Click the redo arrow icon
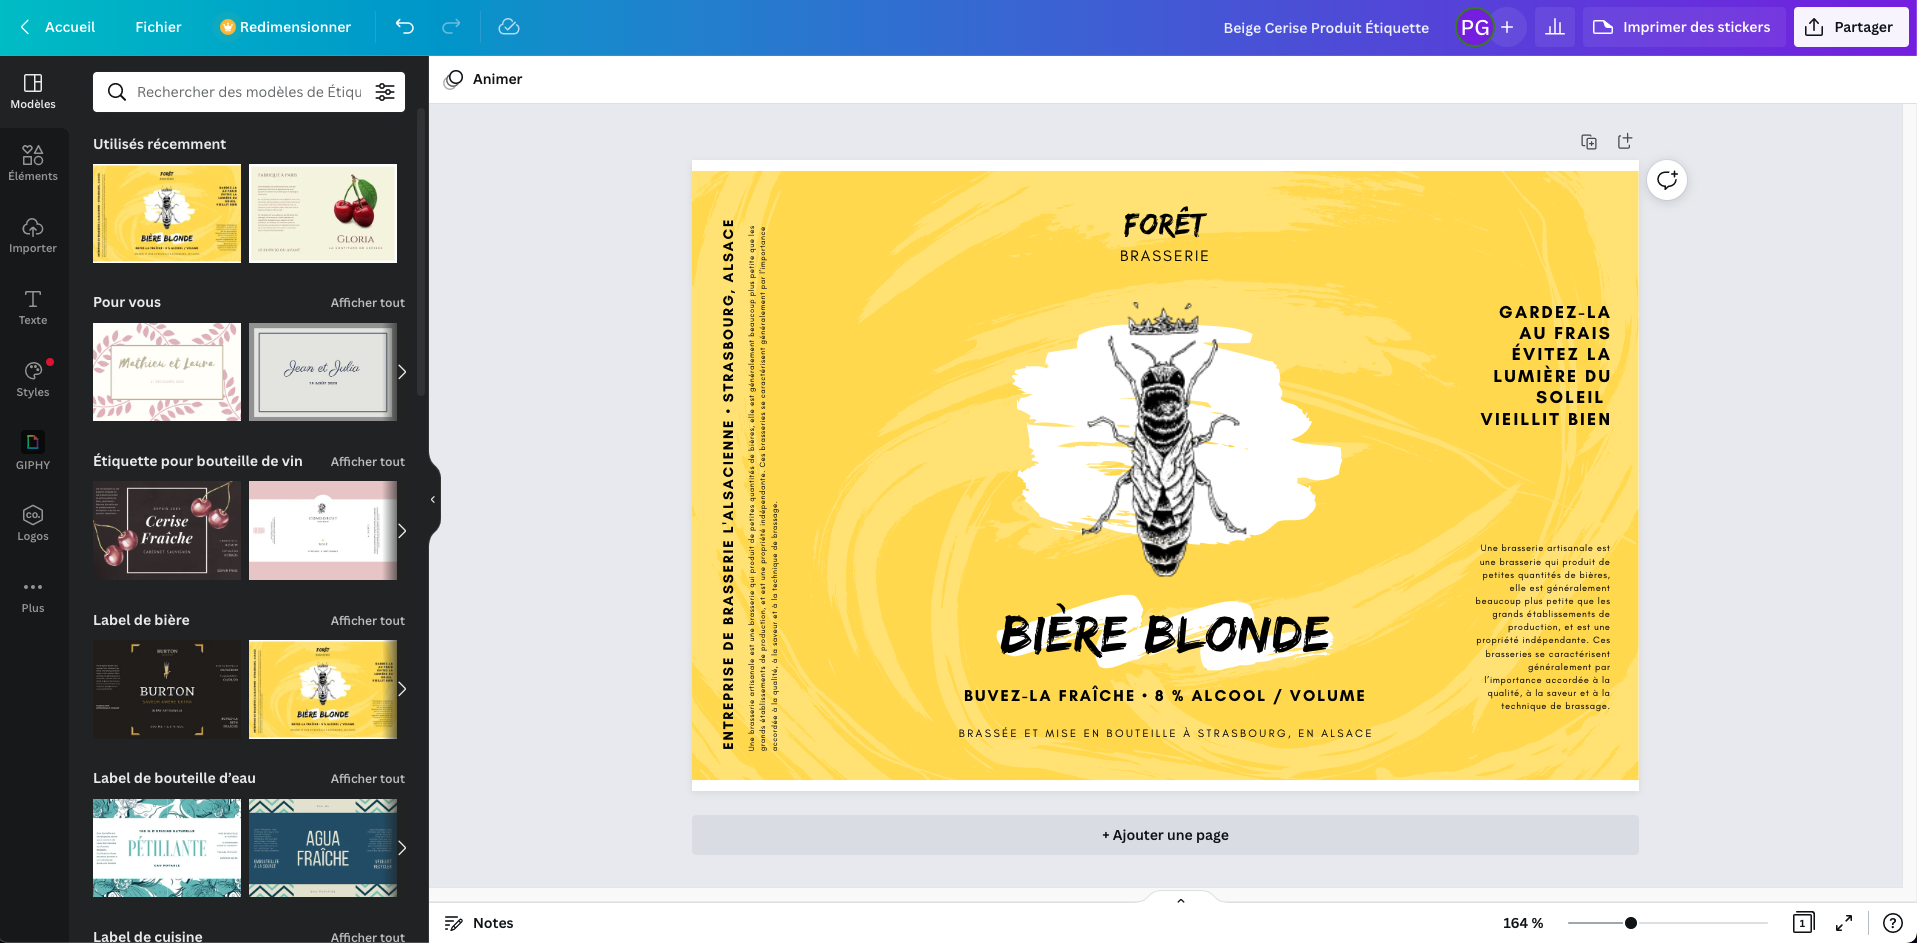The image size is (1917, 943). pyautogui.click(x=451, y=27)
